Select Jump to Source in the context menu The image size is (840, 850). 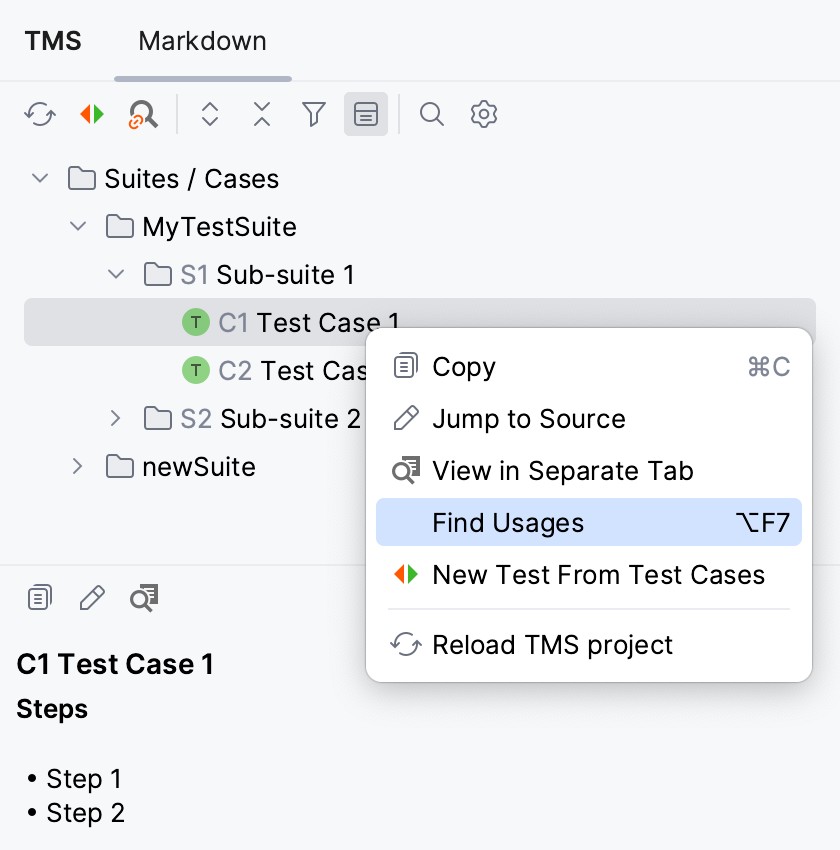(528, 418)
